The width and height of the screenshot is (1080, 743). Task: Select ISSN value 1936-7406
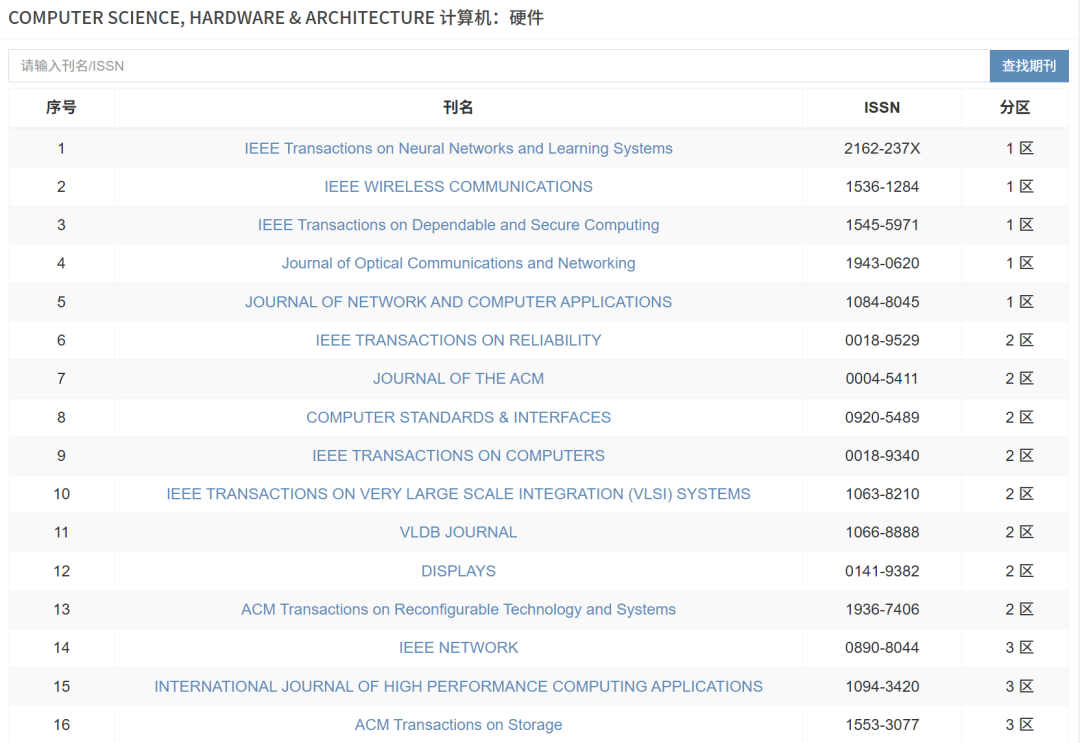(x=882, y=609)
